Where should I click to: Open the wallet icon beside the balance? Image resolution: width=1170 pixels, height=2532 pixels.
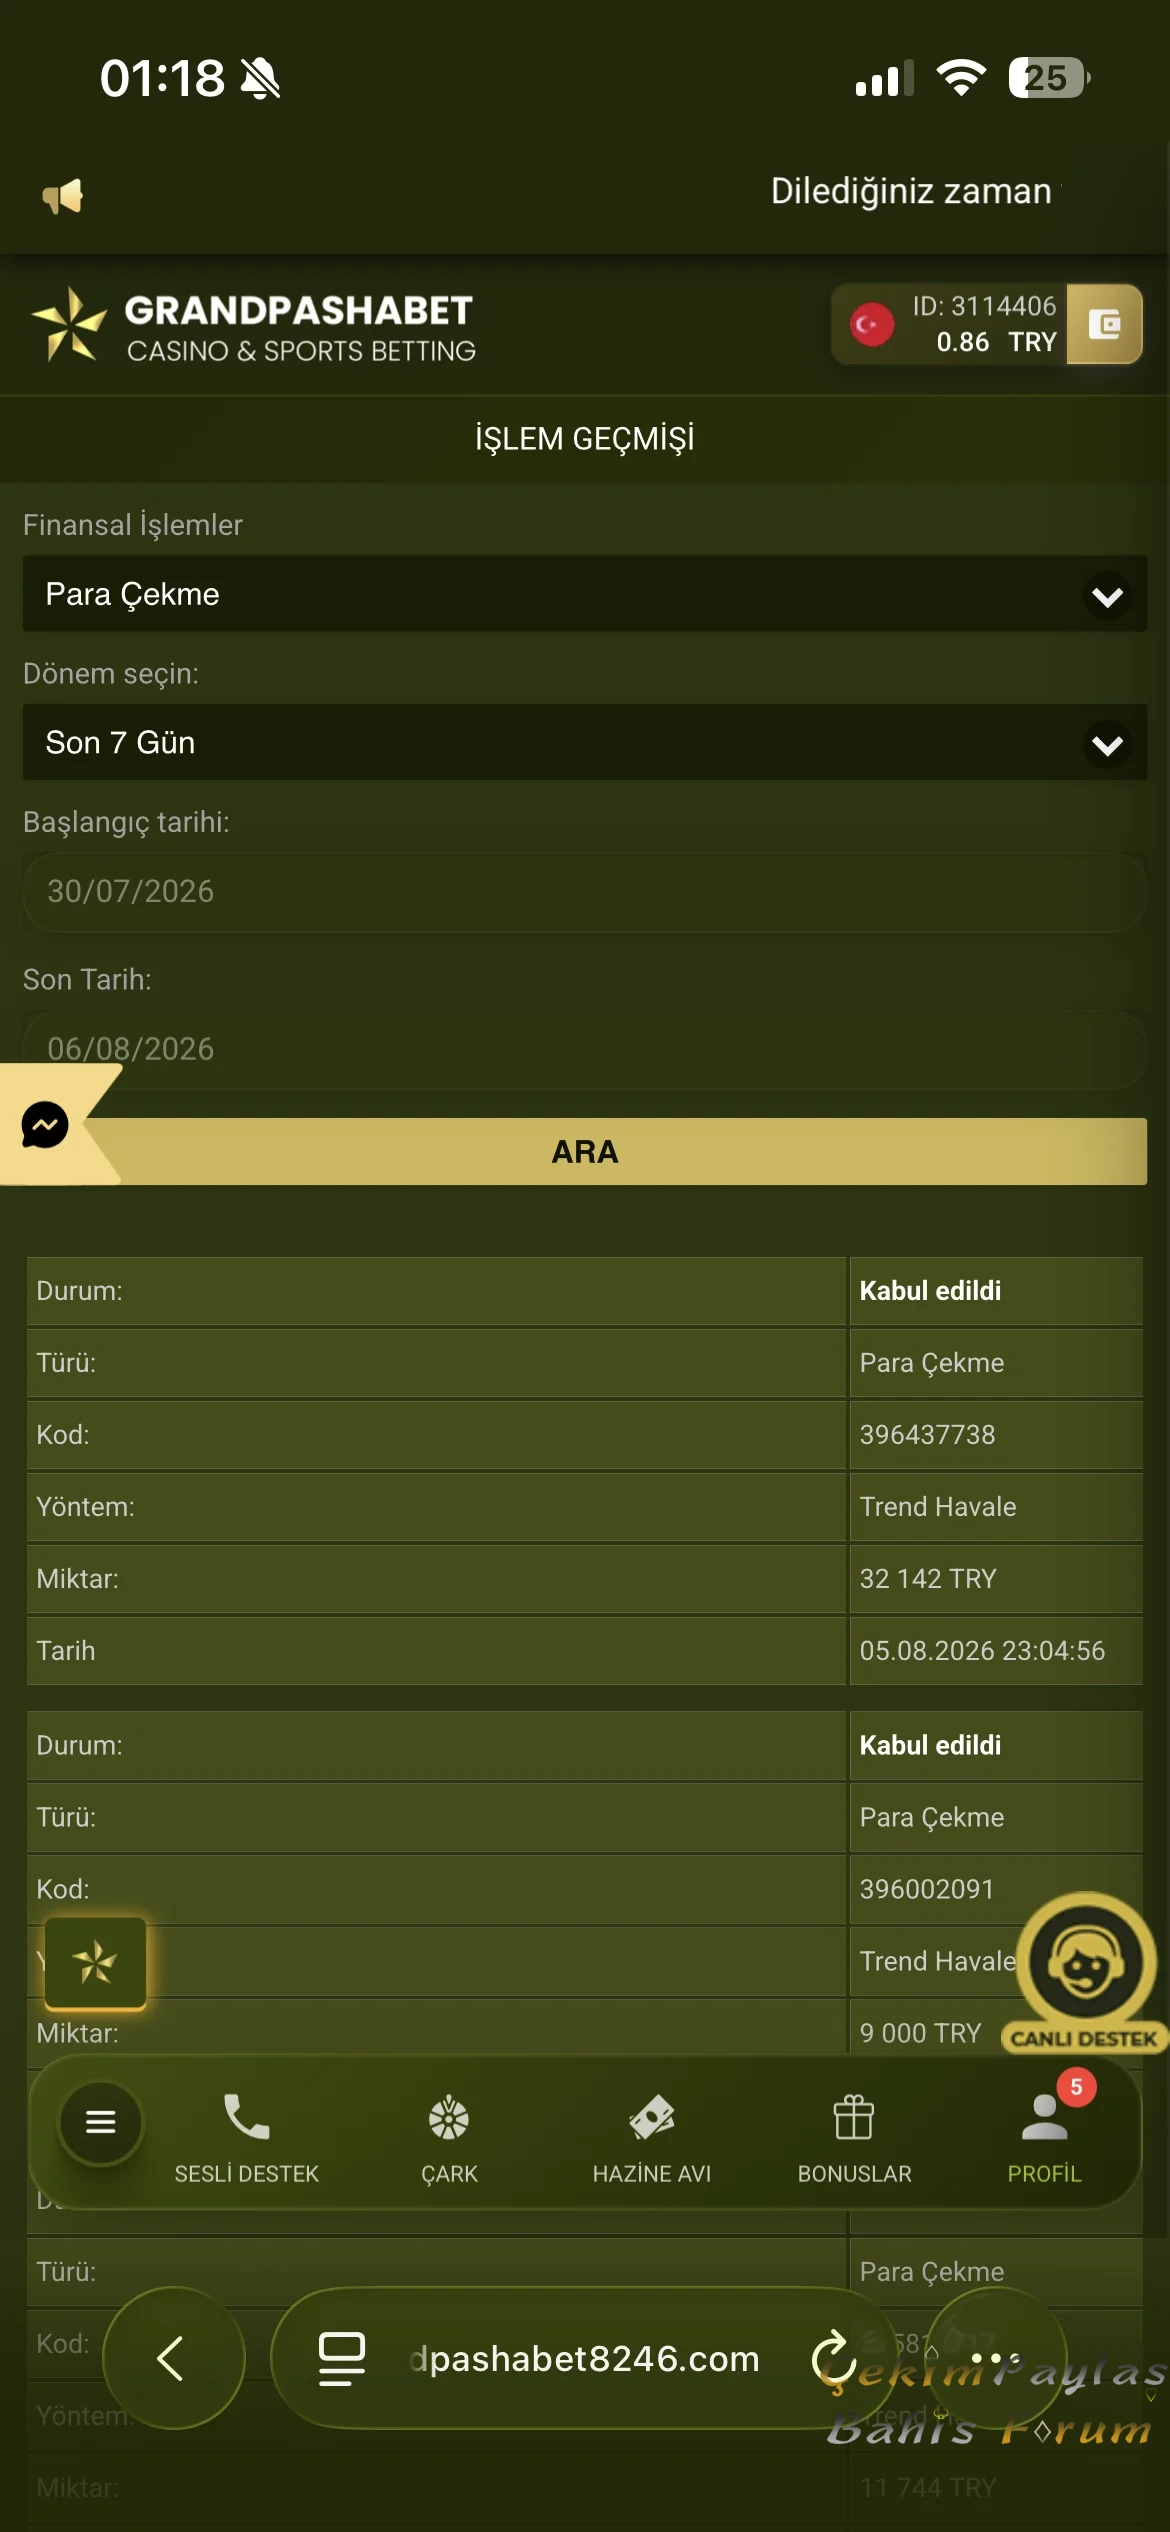click(1104, 324)
